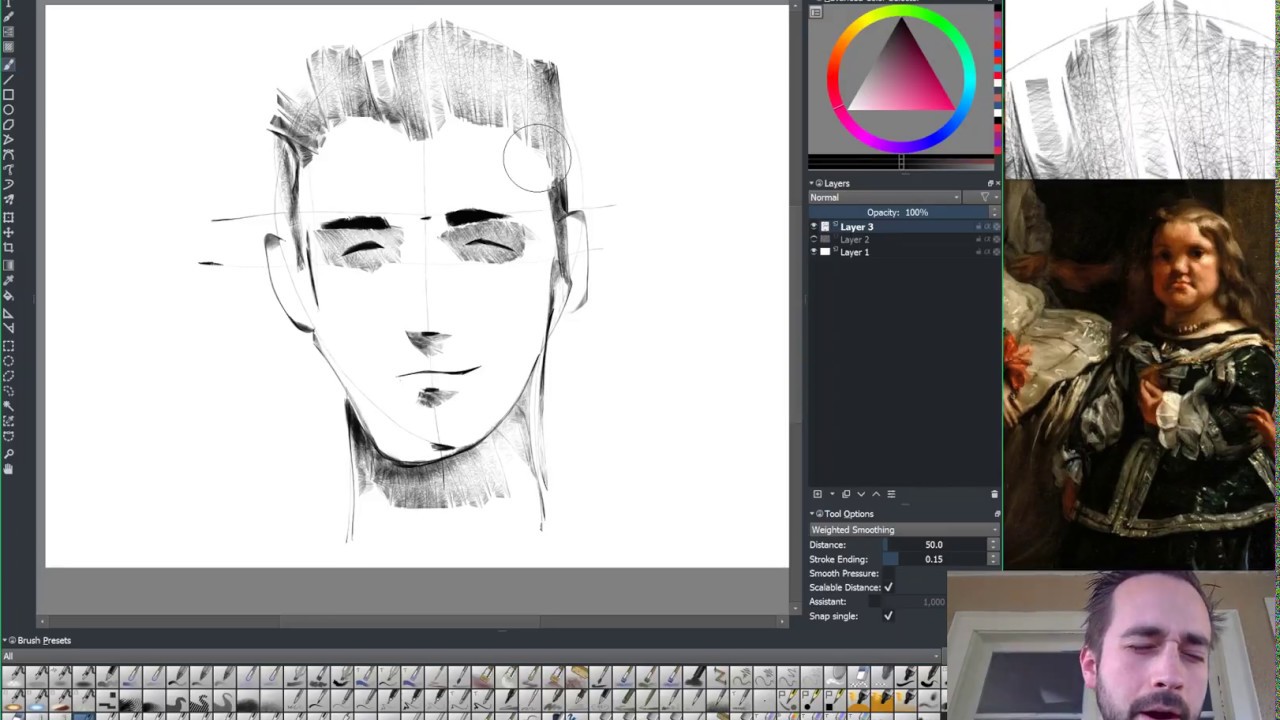The height and width of the screenshot is (720, 1280).
Task: Disable Scalable Distance checkbox
Action: coord(888,587)
